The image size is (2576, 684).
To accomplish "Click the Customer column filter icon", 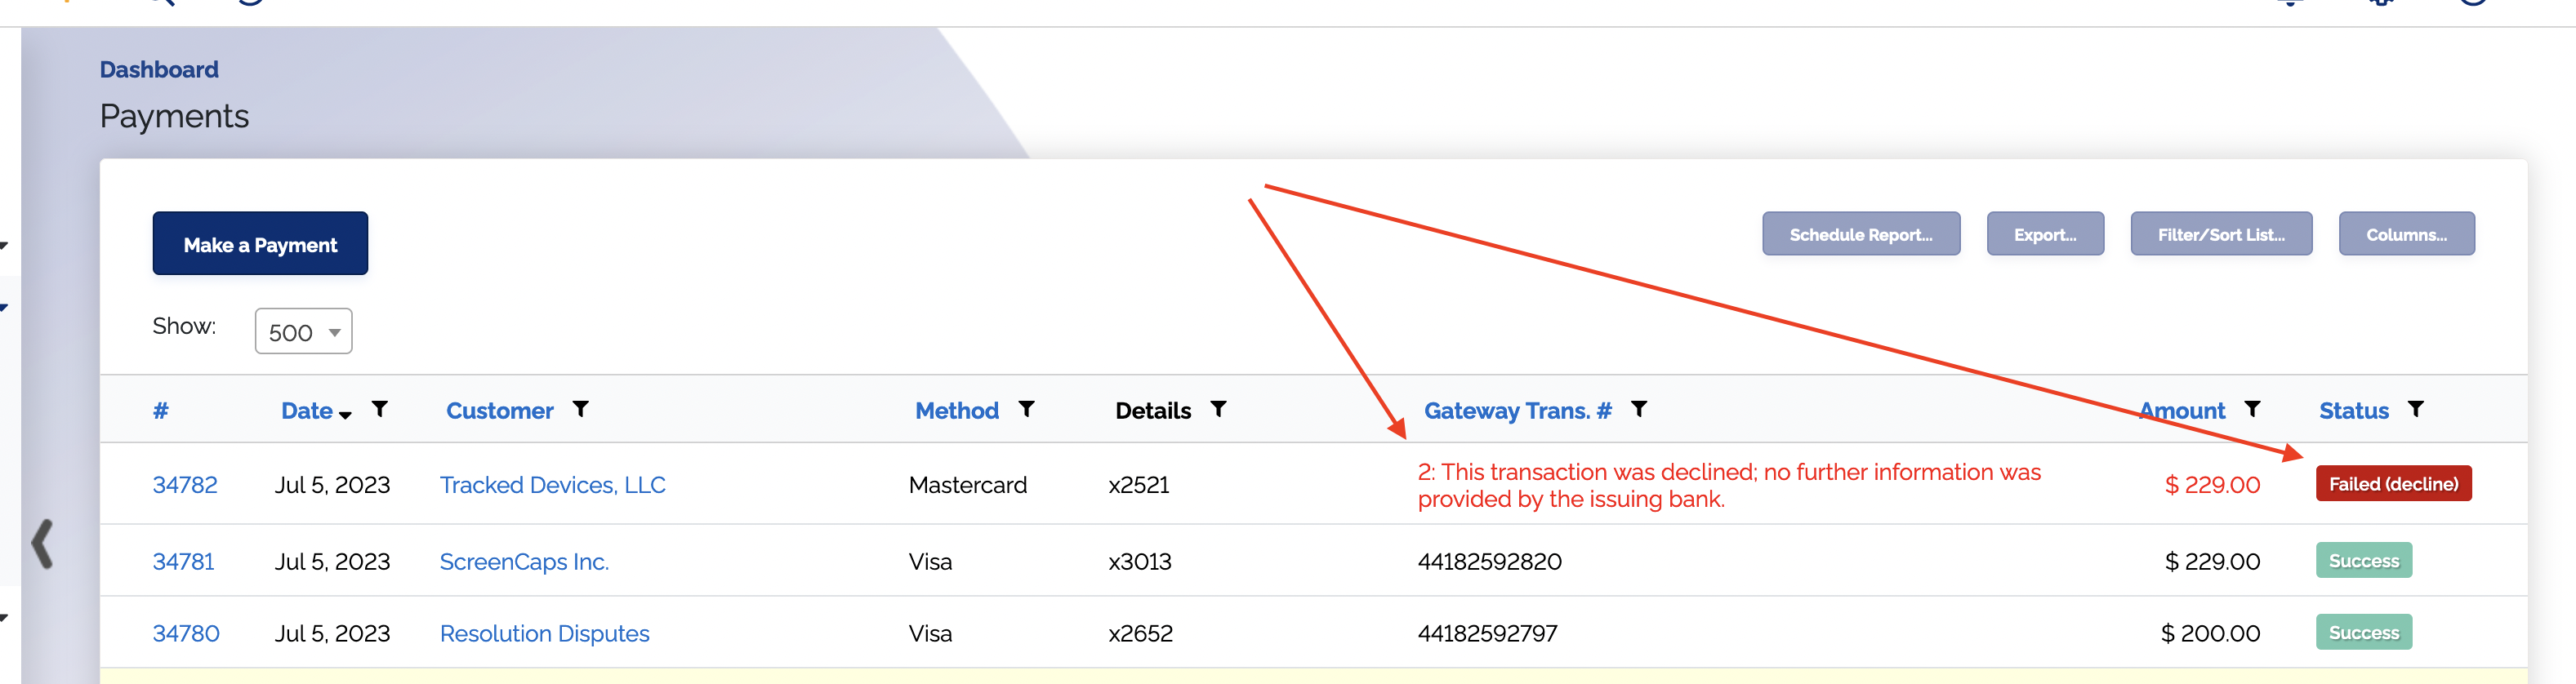I will pos(580,409).
